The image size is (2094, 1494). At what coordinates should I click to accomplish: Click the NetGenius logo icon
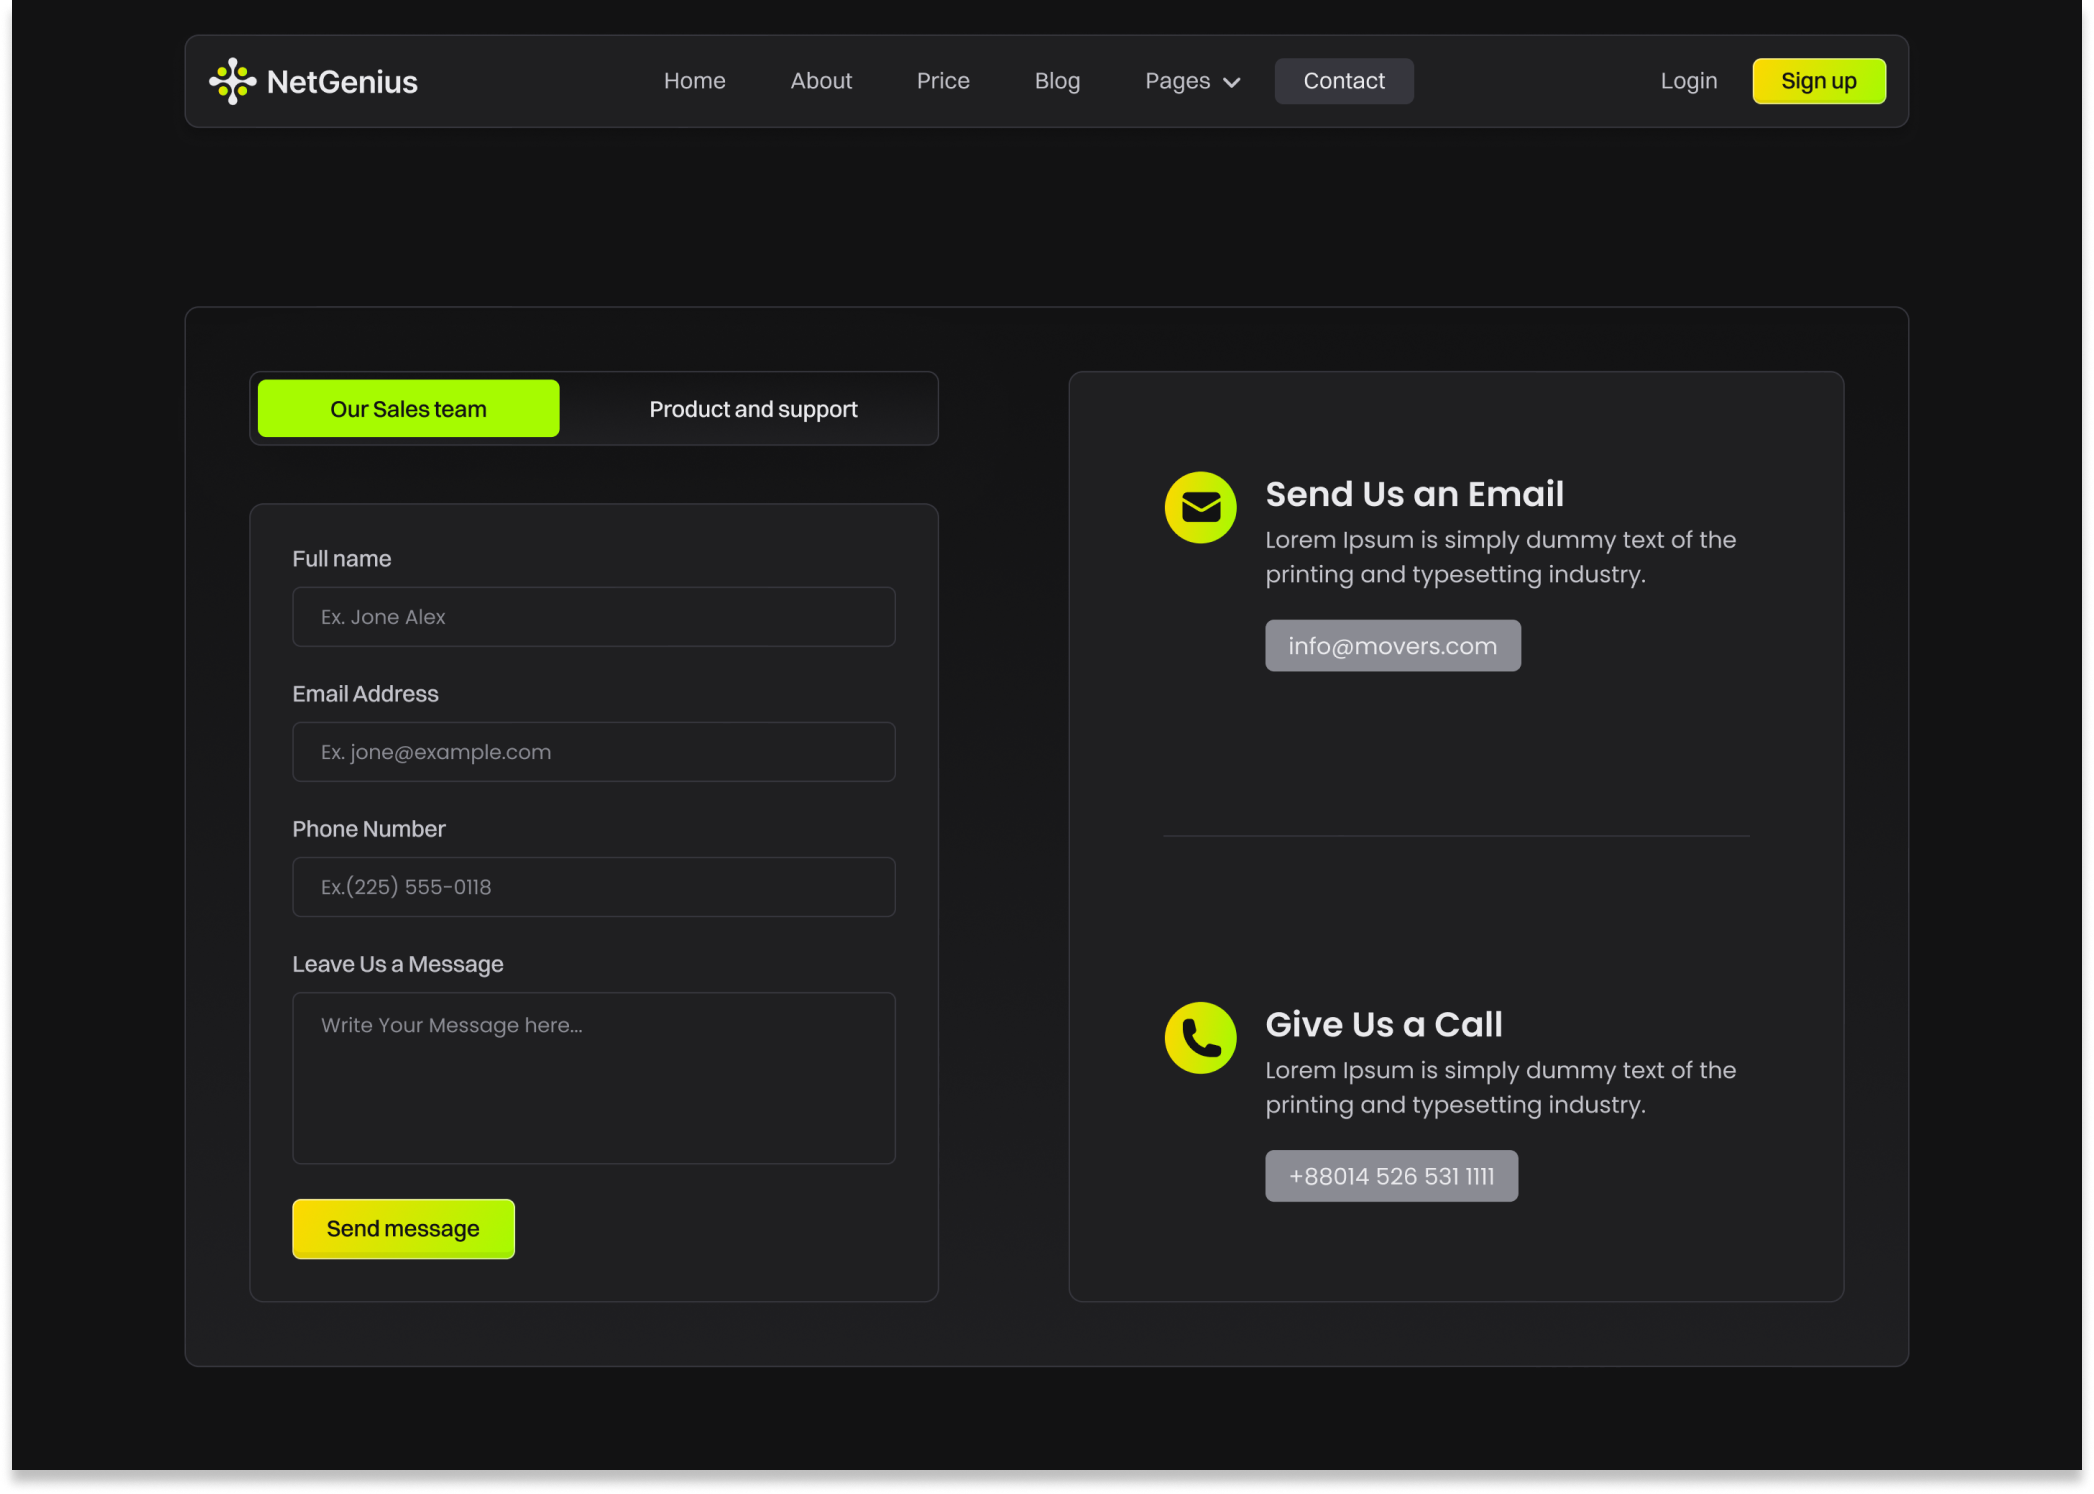tap(232, 81)
